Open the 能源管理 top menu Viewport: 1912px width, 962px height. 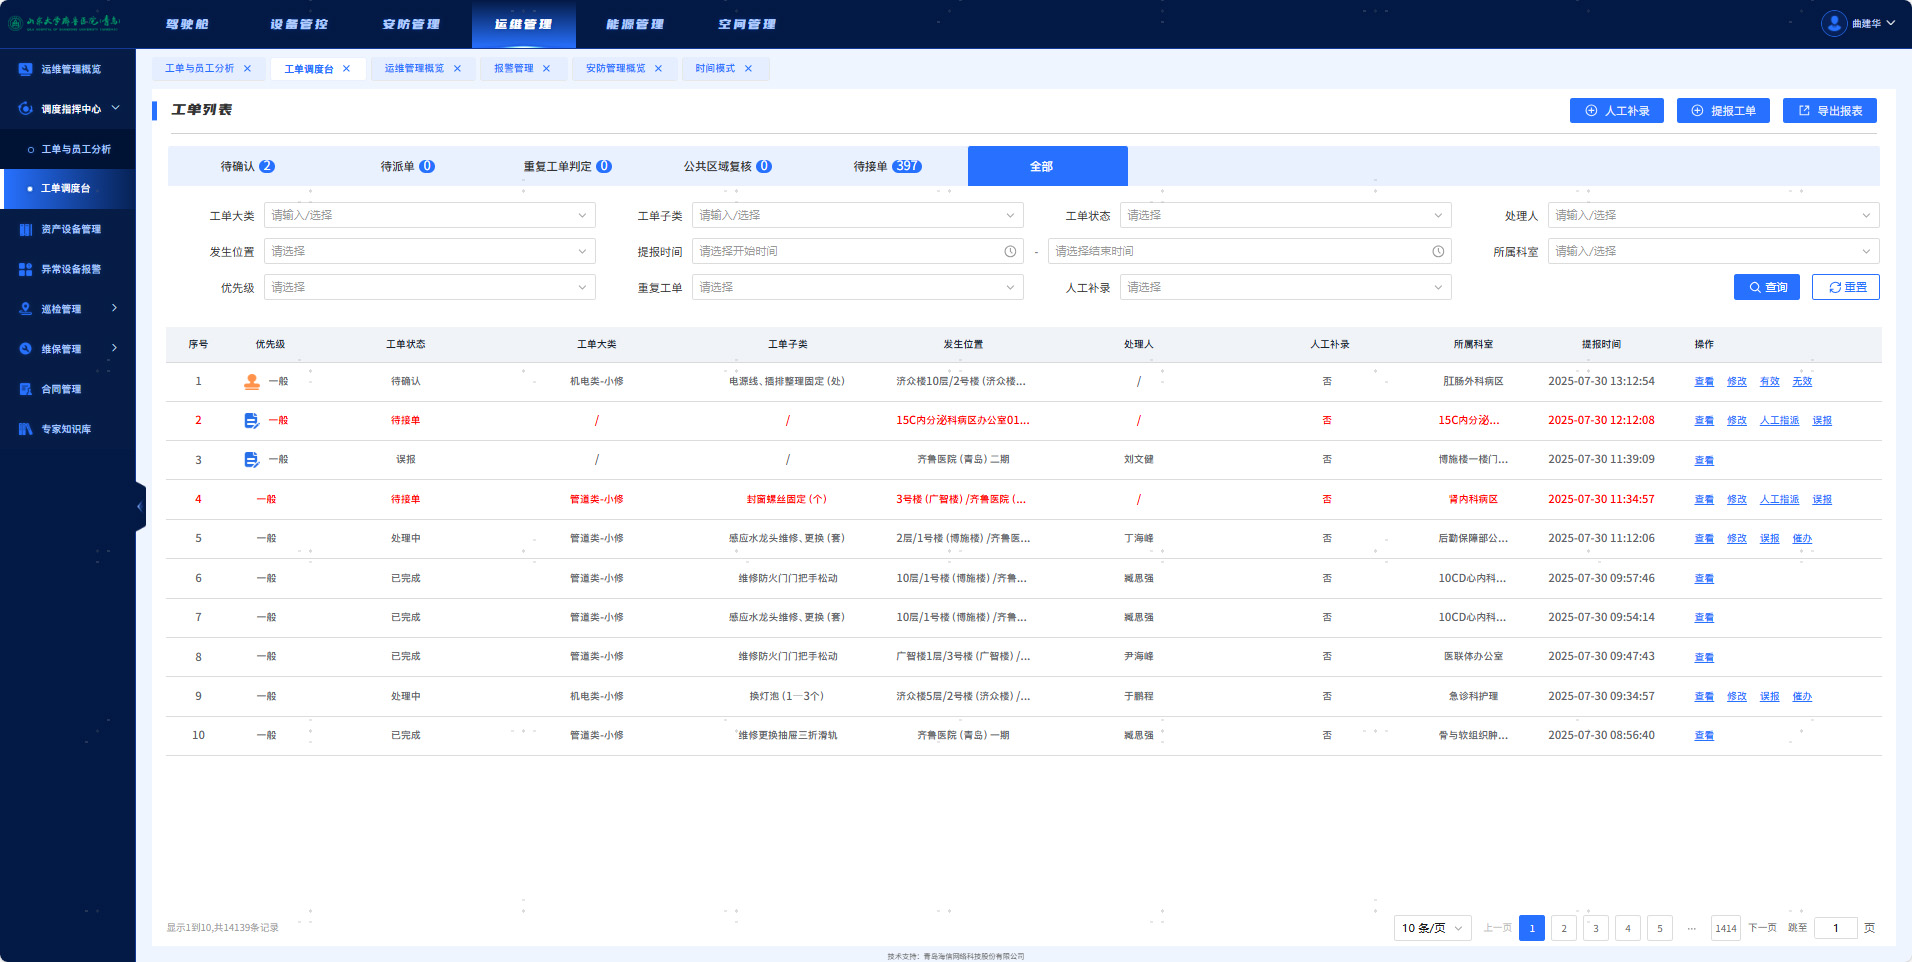635,24
